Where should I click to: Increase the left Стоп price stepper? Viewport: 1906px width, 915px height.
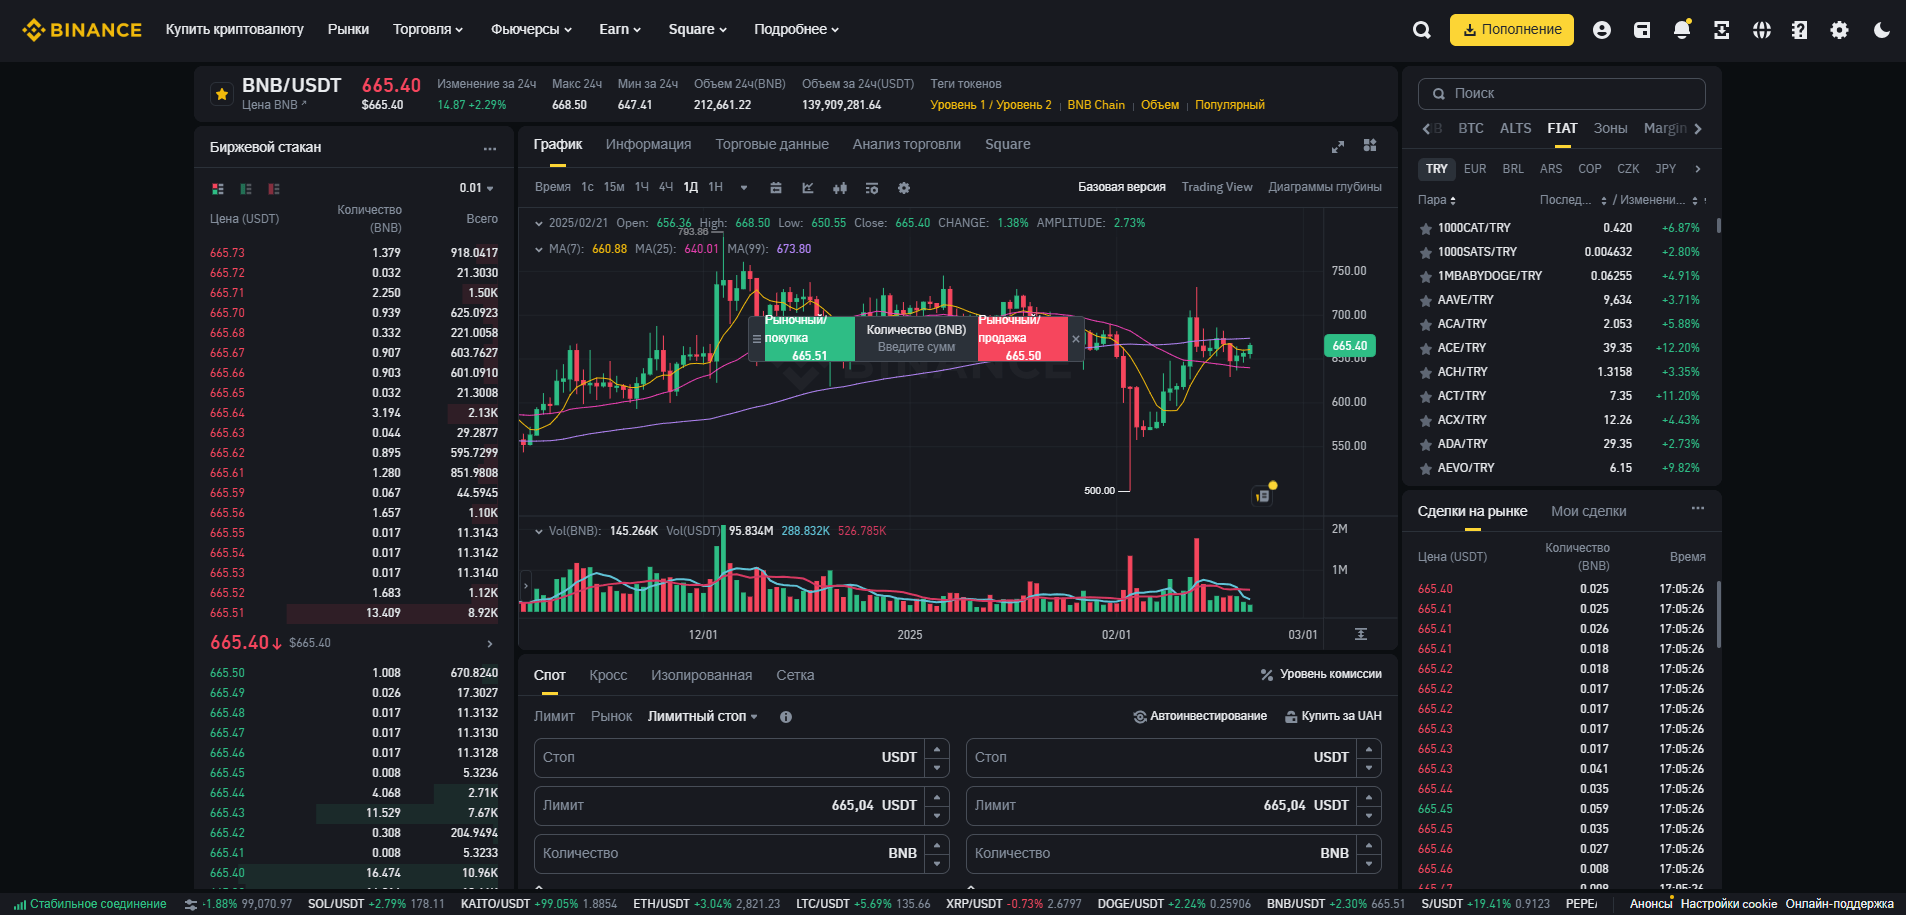937,748
